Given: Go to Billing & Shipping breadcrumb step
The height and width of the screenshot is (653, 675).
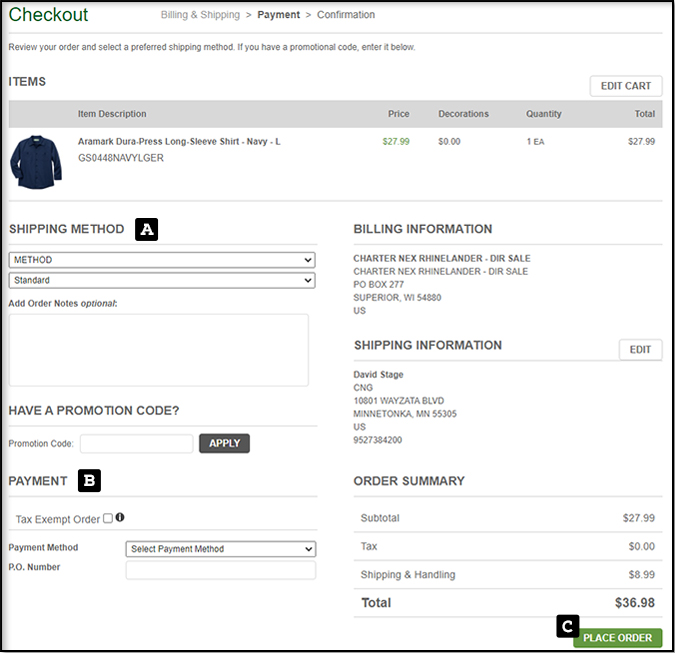Looking at the screenshot, I should coord(200,15).
